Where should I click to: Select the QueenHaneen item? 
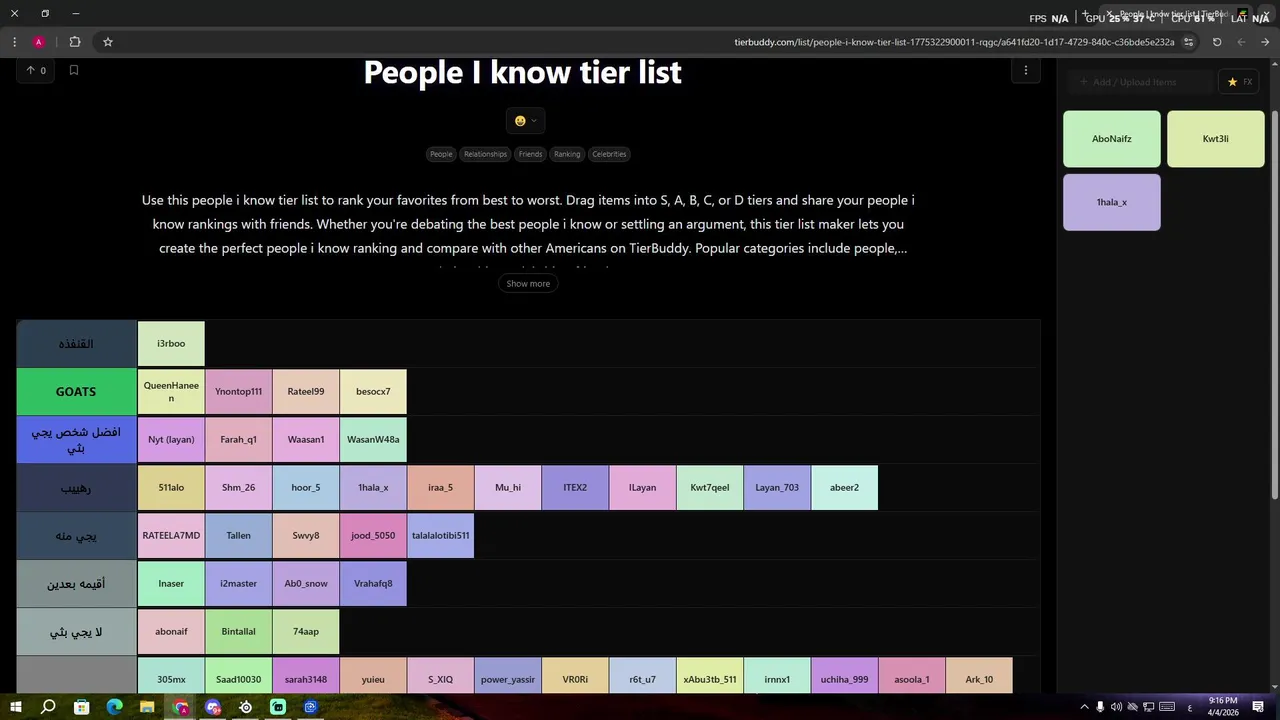(171, 392)
